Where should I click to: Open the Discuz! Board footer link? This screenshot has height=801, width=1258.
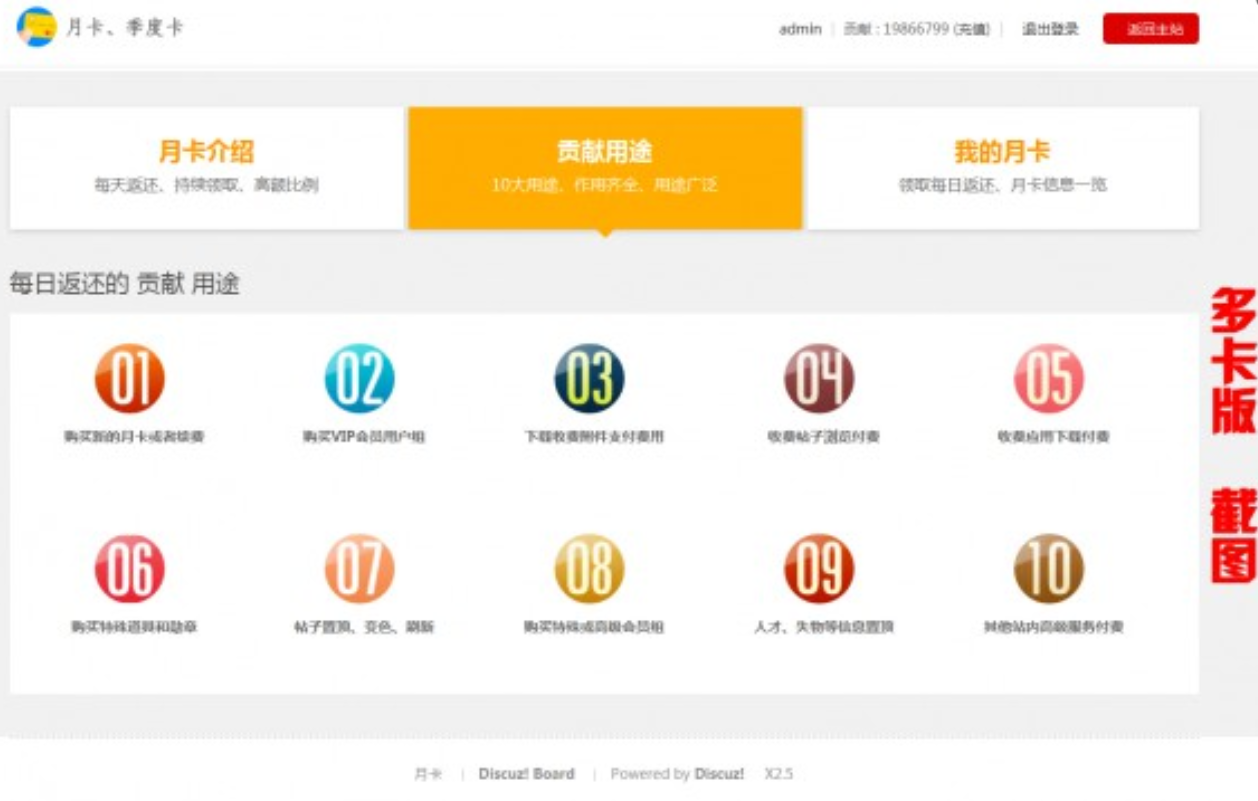(526, 774)
